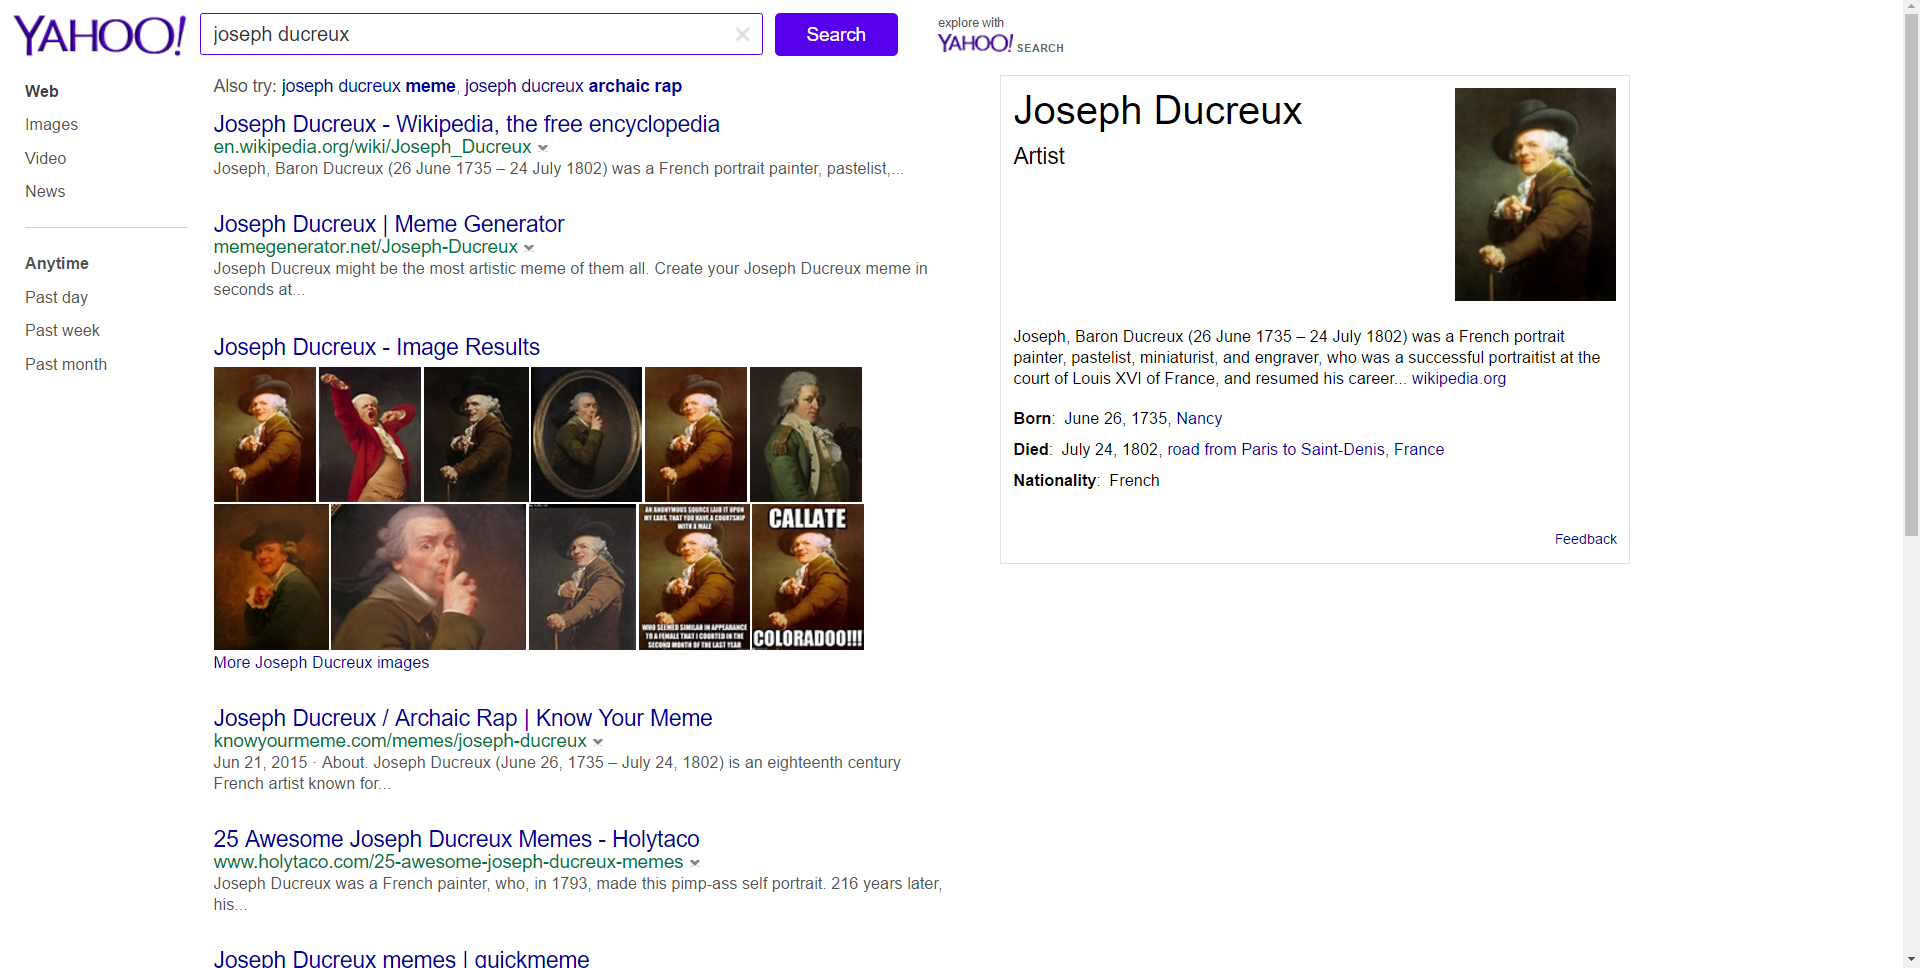Switch to the Images tab
The width and height of the screenshot is (1920, 968).
pyautogui.click(x=51, y=125)
